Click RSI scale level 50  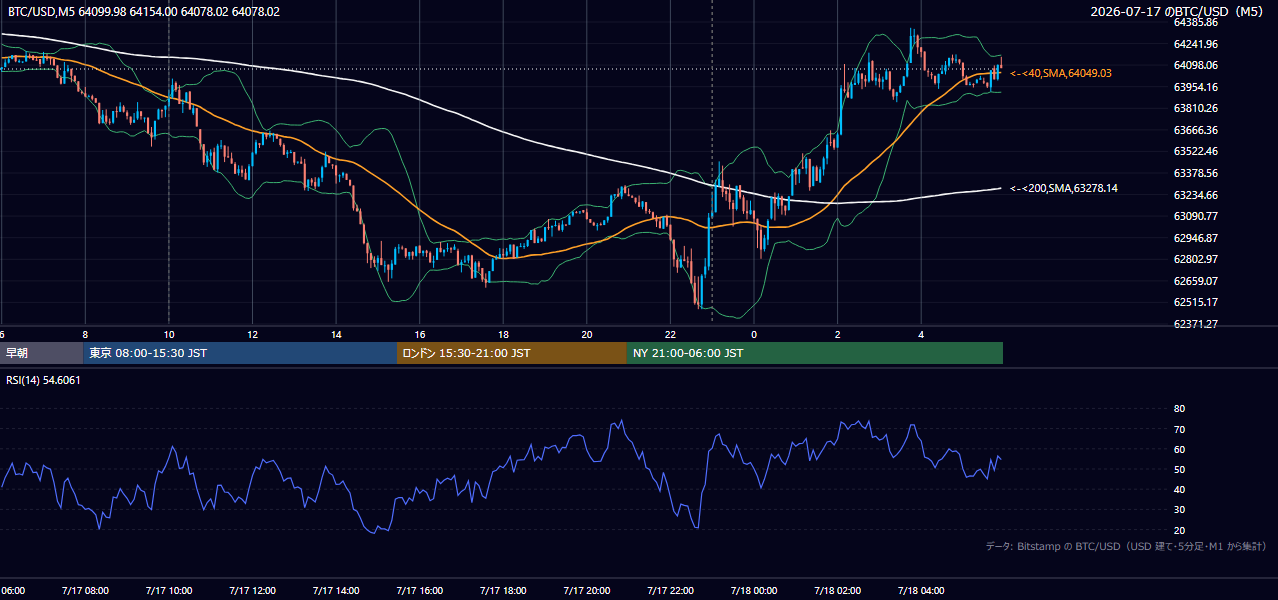click(x=1179, y=470)
